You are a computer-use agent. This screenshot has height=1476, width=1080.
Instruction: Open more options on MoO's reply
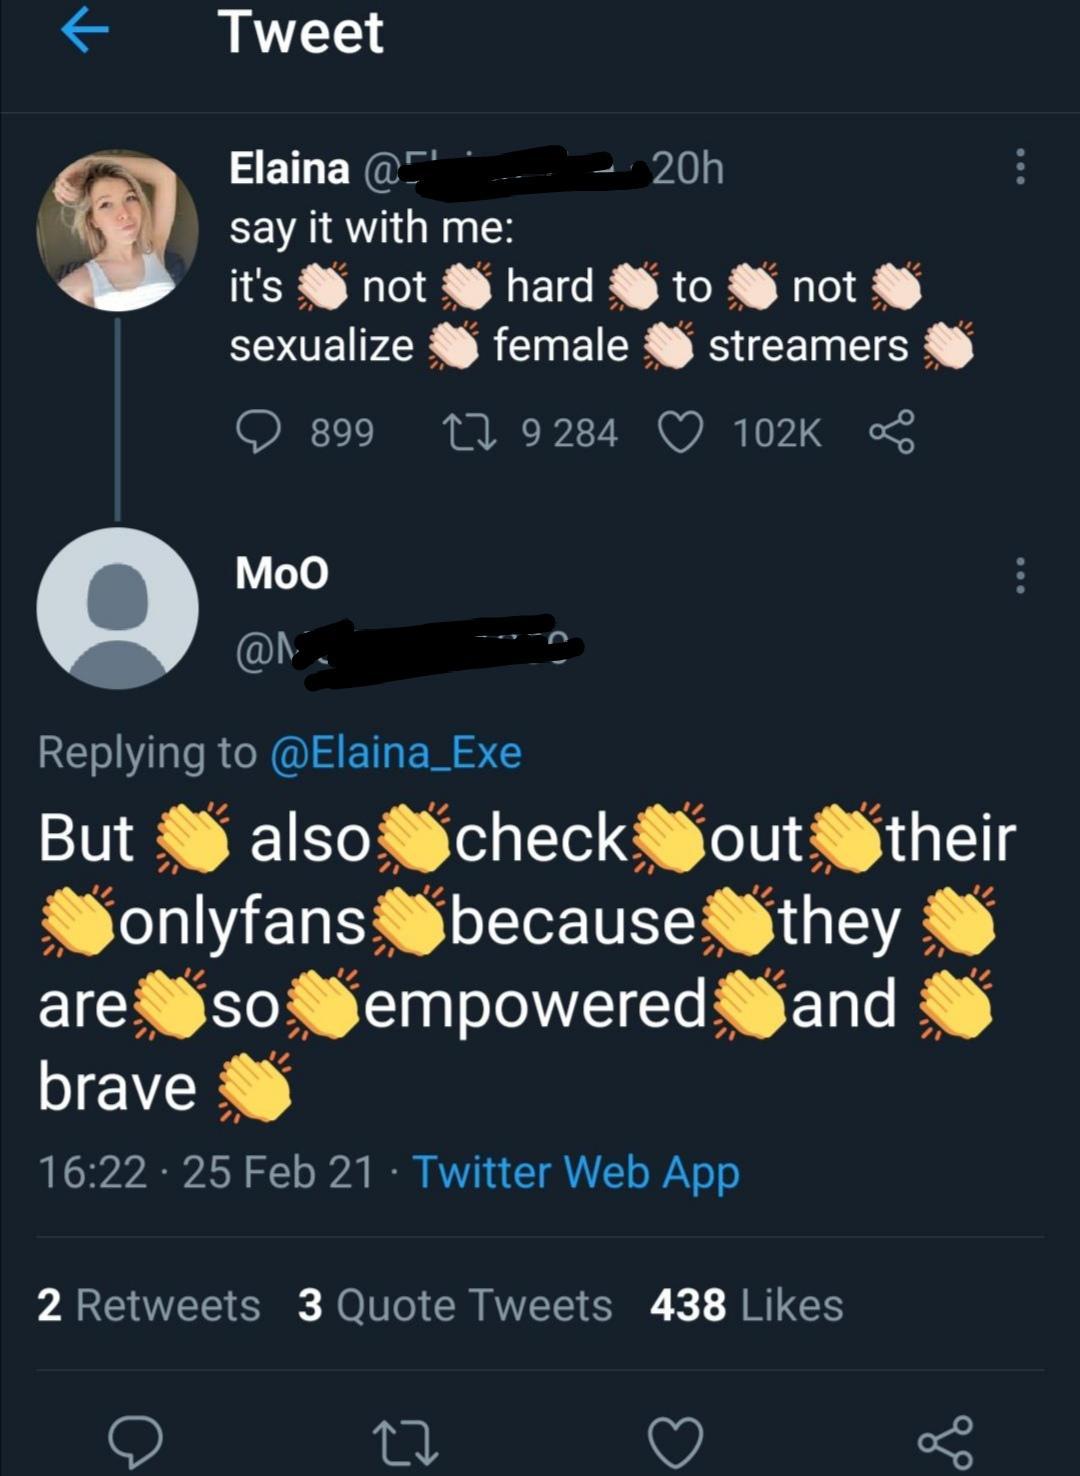click(1019, 576)
